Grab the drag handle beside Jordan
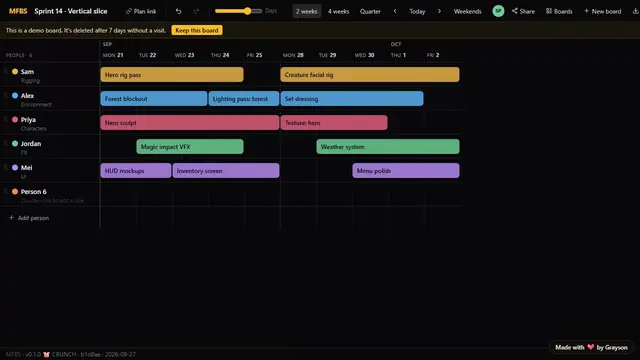Screen dimensions: 640x360 click(x=6, y=143)
